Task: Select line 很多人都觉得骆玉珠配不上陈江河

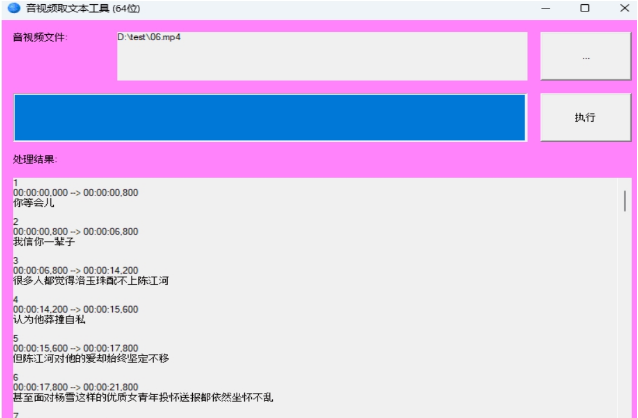Action: (91, 281)
